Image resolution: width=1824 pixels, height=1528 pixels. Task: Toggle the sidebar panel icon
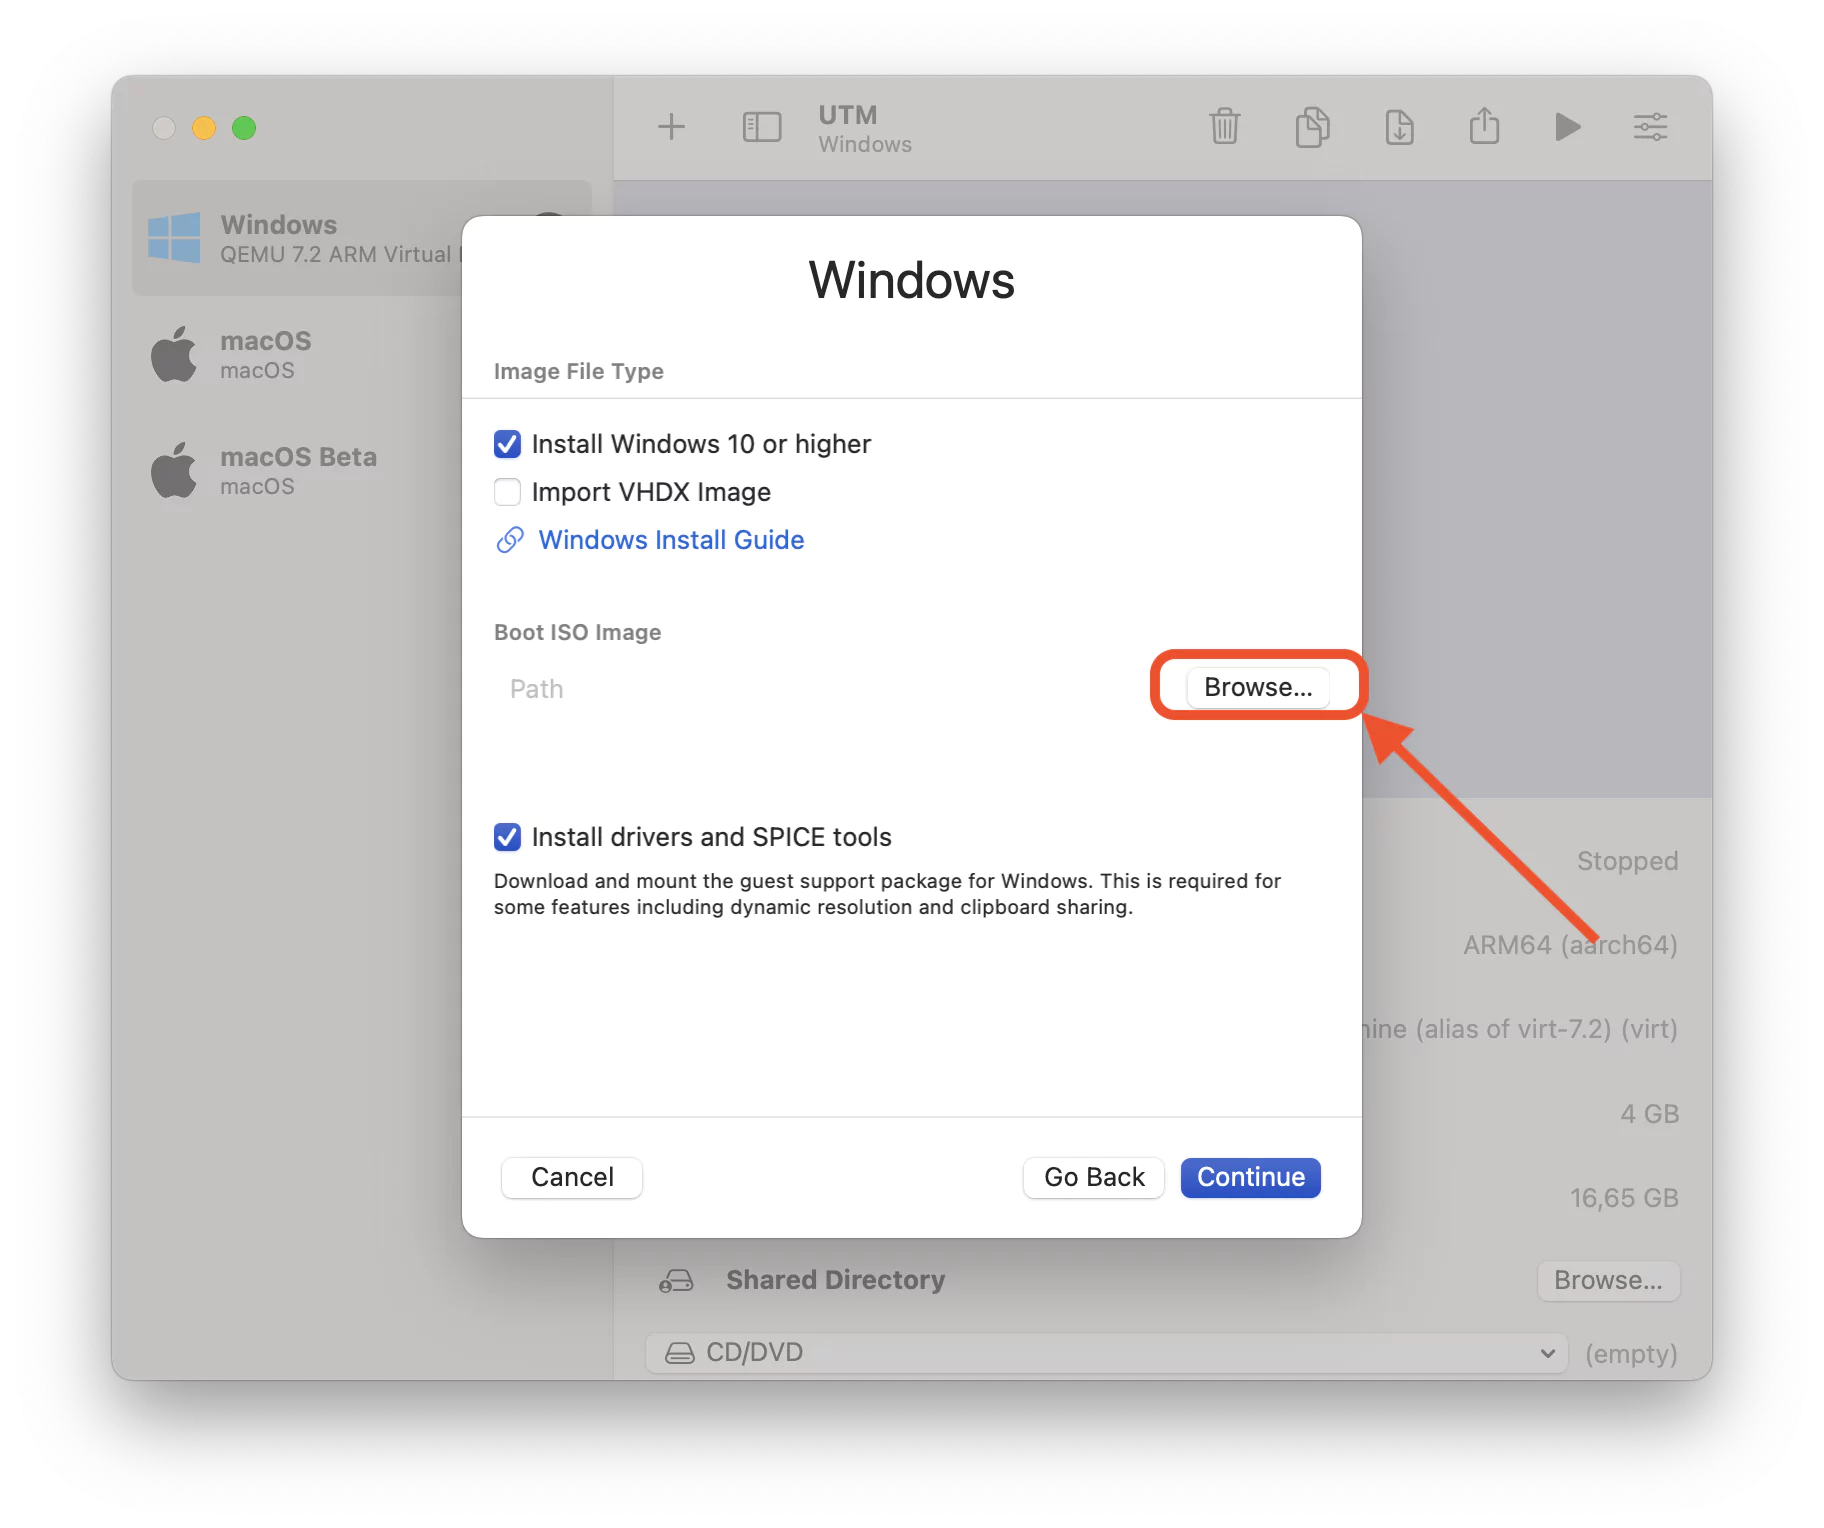pyautogui.click(x=762, y=127)
